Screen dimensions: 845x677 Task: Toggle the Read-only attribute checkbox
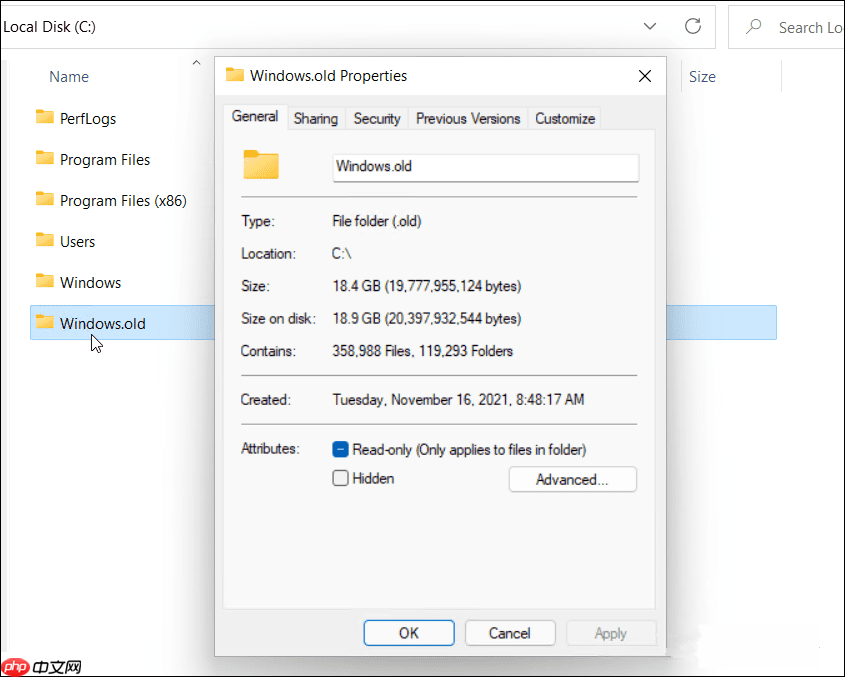(341, 450)
